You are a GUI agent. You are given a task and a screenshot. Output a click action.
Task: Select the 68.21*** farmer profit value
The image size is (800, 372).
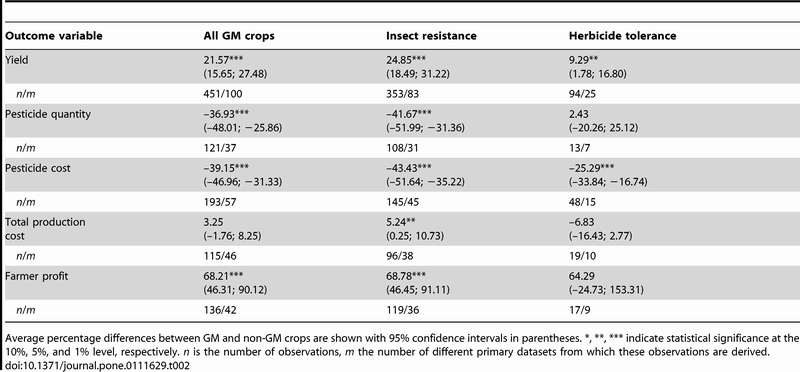click(222, 277)
